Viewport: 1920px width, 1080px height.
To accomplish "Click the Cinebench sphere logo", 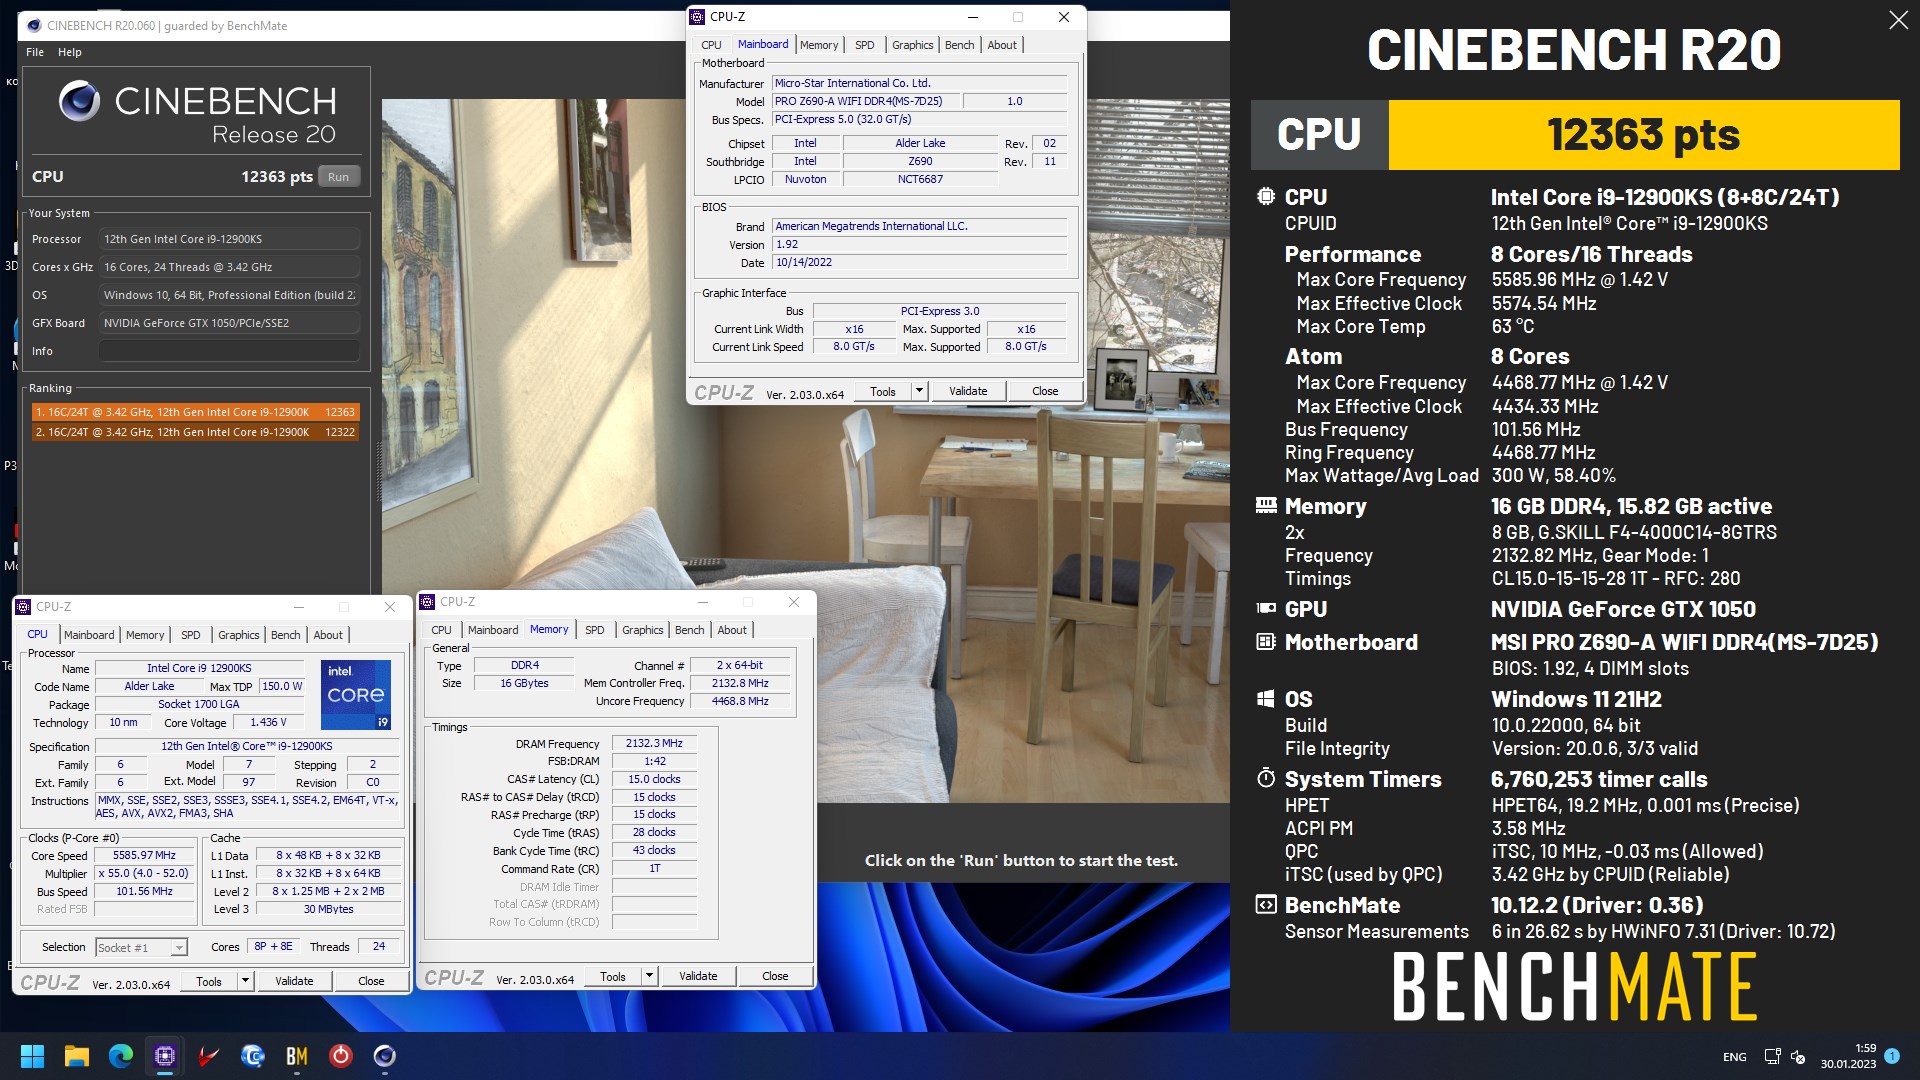I will point(79,101).
